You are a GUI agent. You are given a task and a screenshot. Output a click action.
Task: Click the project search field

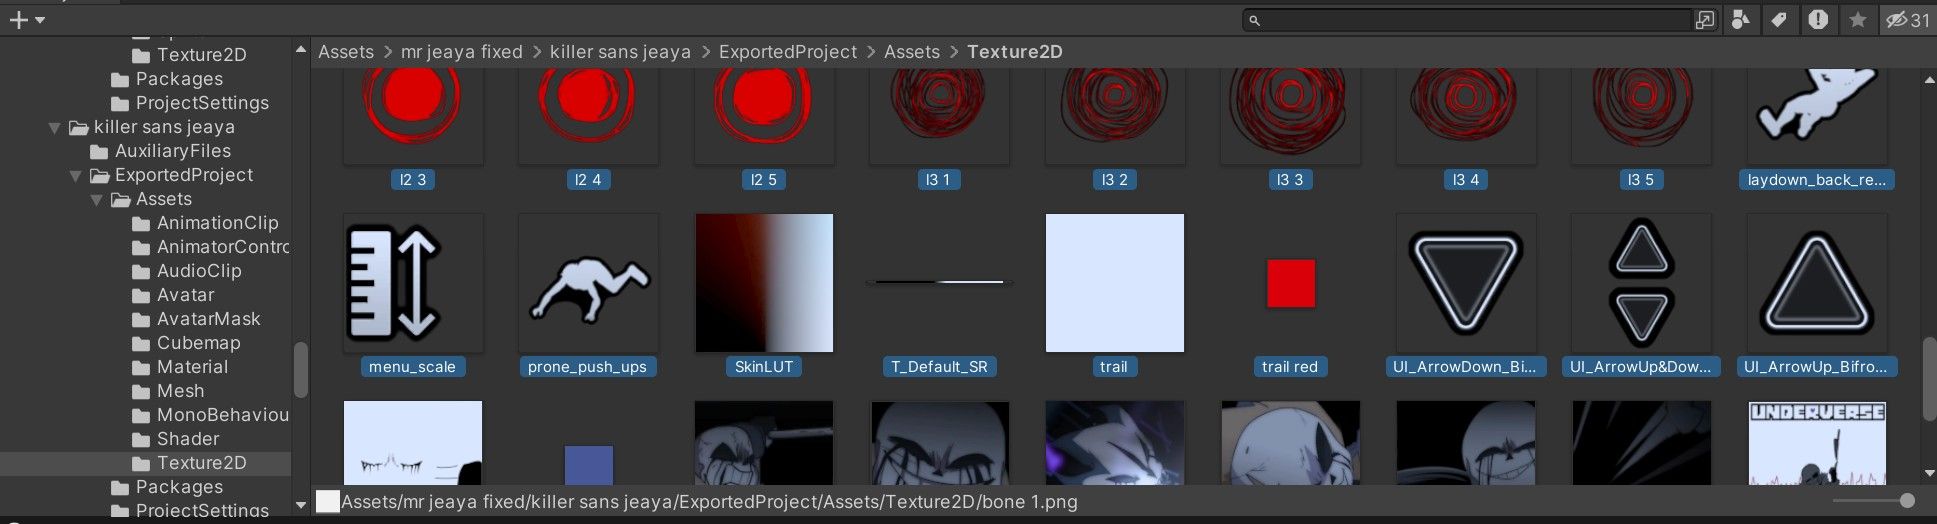1467,20
